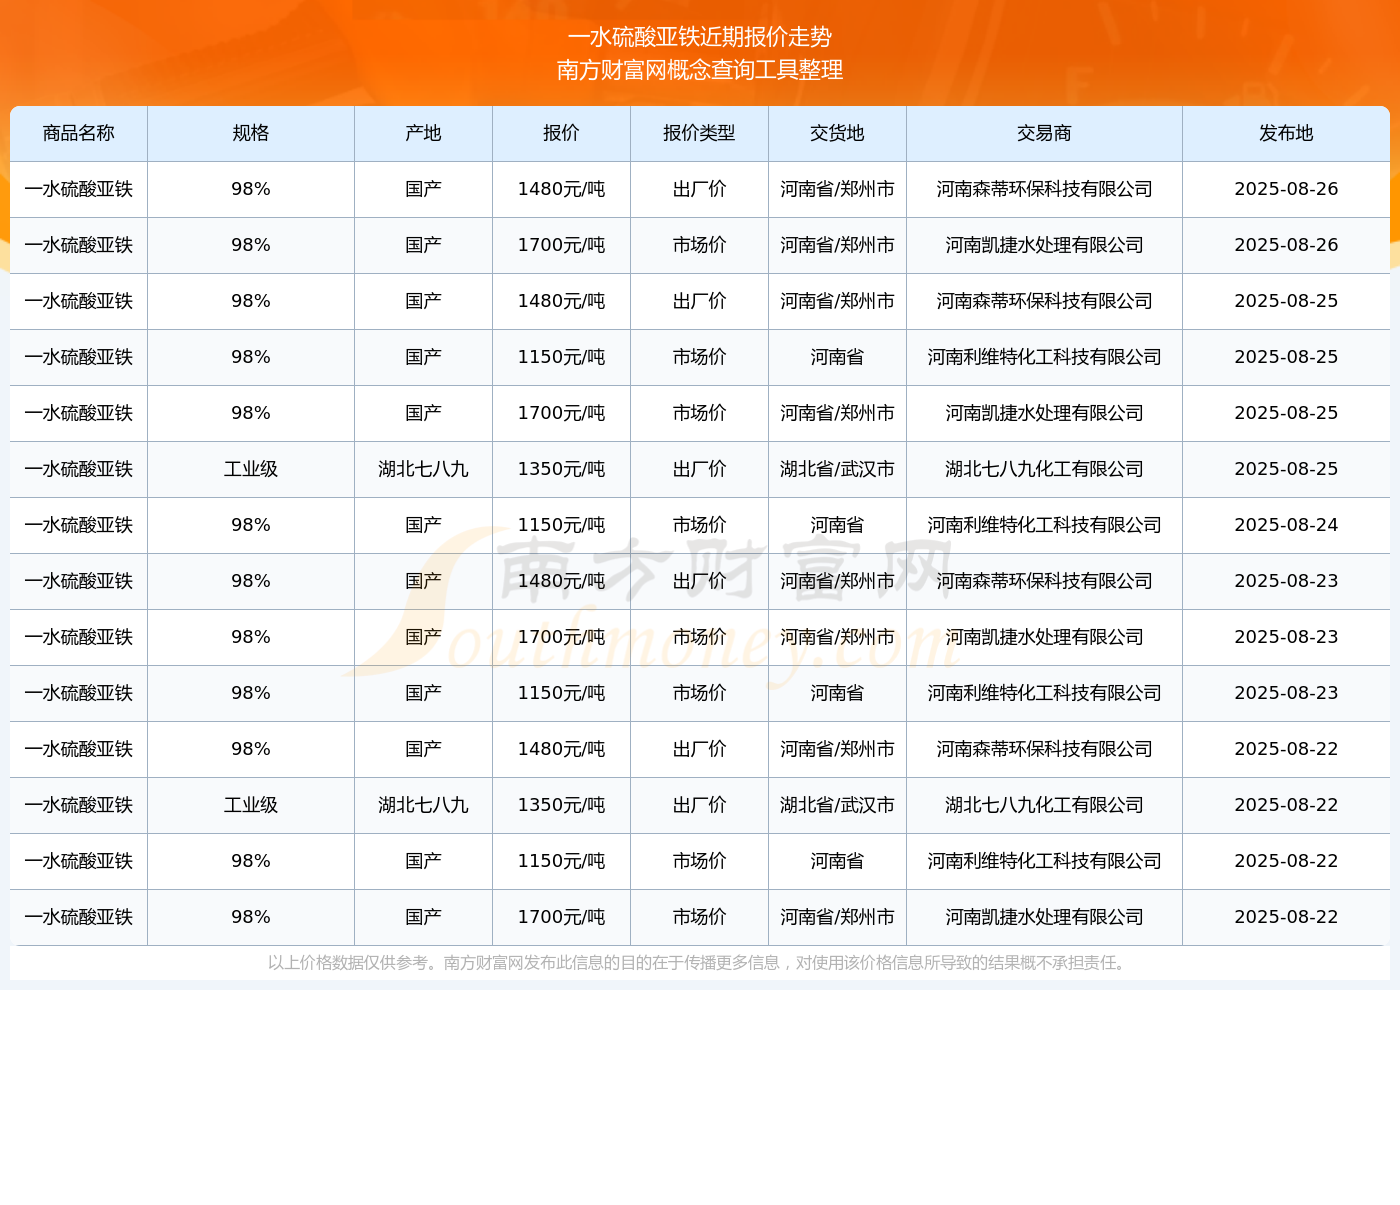Image resolution: width=1400 pixels, height=1205 pixels.
Task: Click 湖北七八九化工有限公司 in the 2025-08-25 row
Action: click(1044, 469)
